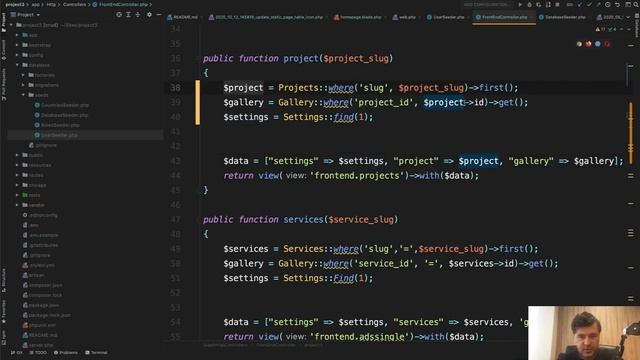640x360 pixels.
Task: Expand the storage folder
Action: click(17, 185)
